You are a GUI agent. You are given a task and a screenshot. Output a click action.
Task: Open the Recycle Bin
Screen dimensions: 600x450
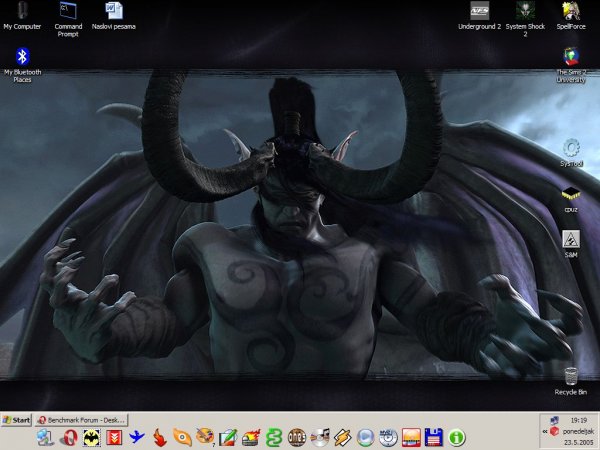571,381
